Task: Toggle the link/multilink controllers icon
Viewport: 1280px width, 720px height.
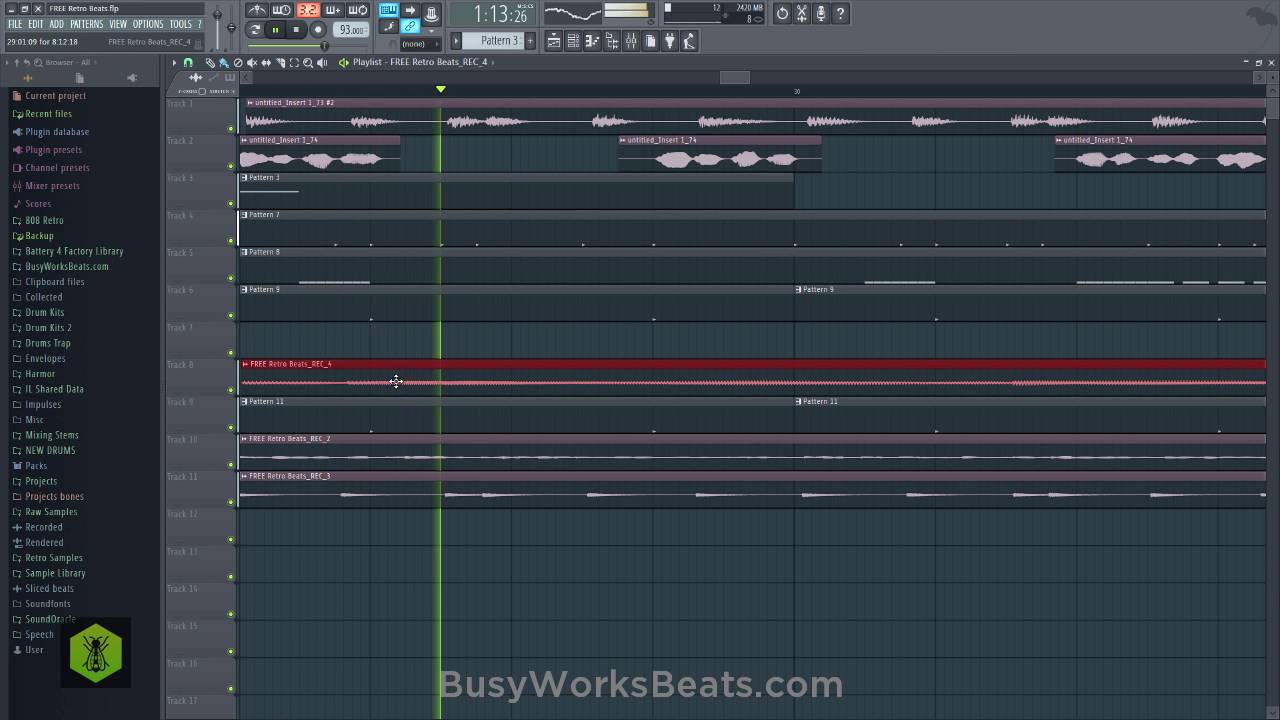Action: (410, 26)
